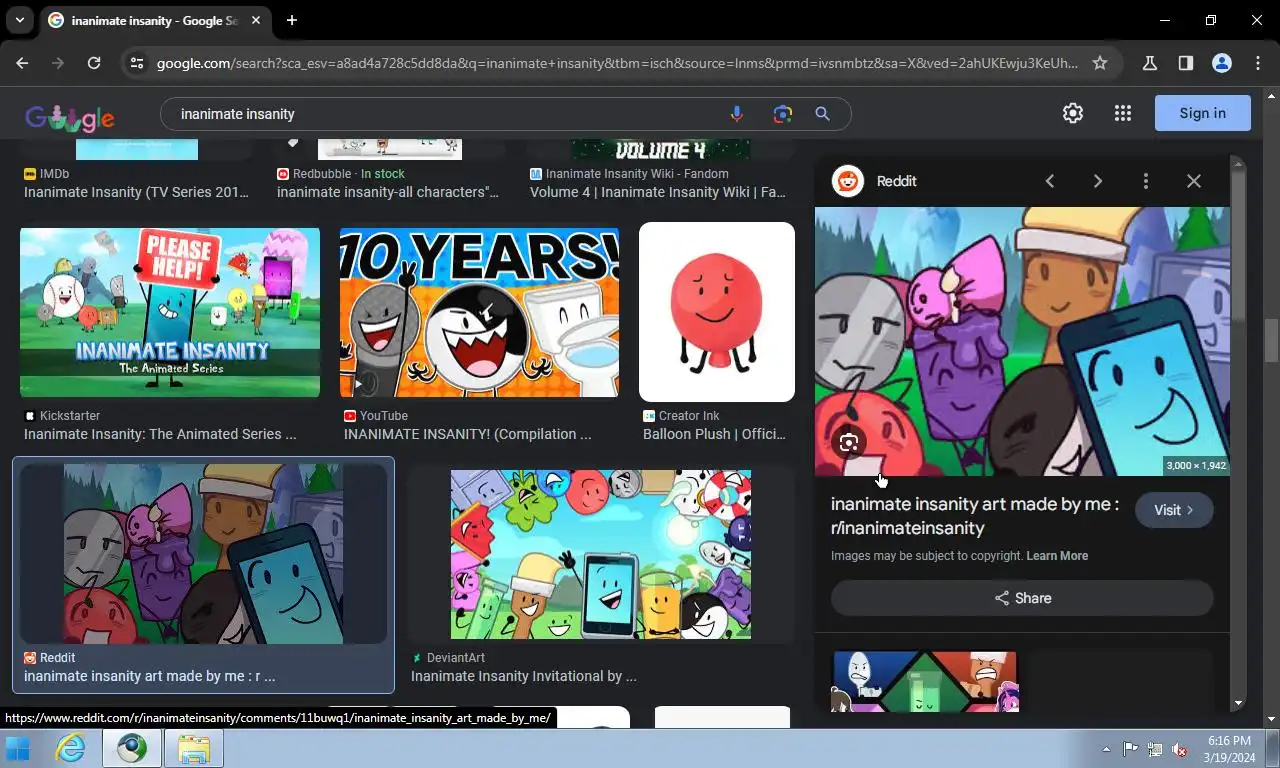Screen dimensions: 1280x768
Task: Open a new browser tab
Action: pyautogui.click(x=292, y=20)
